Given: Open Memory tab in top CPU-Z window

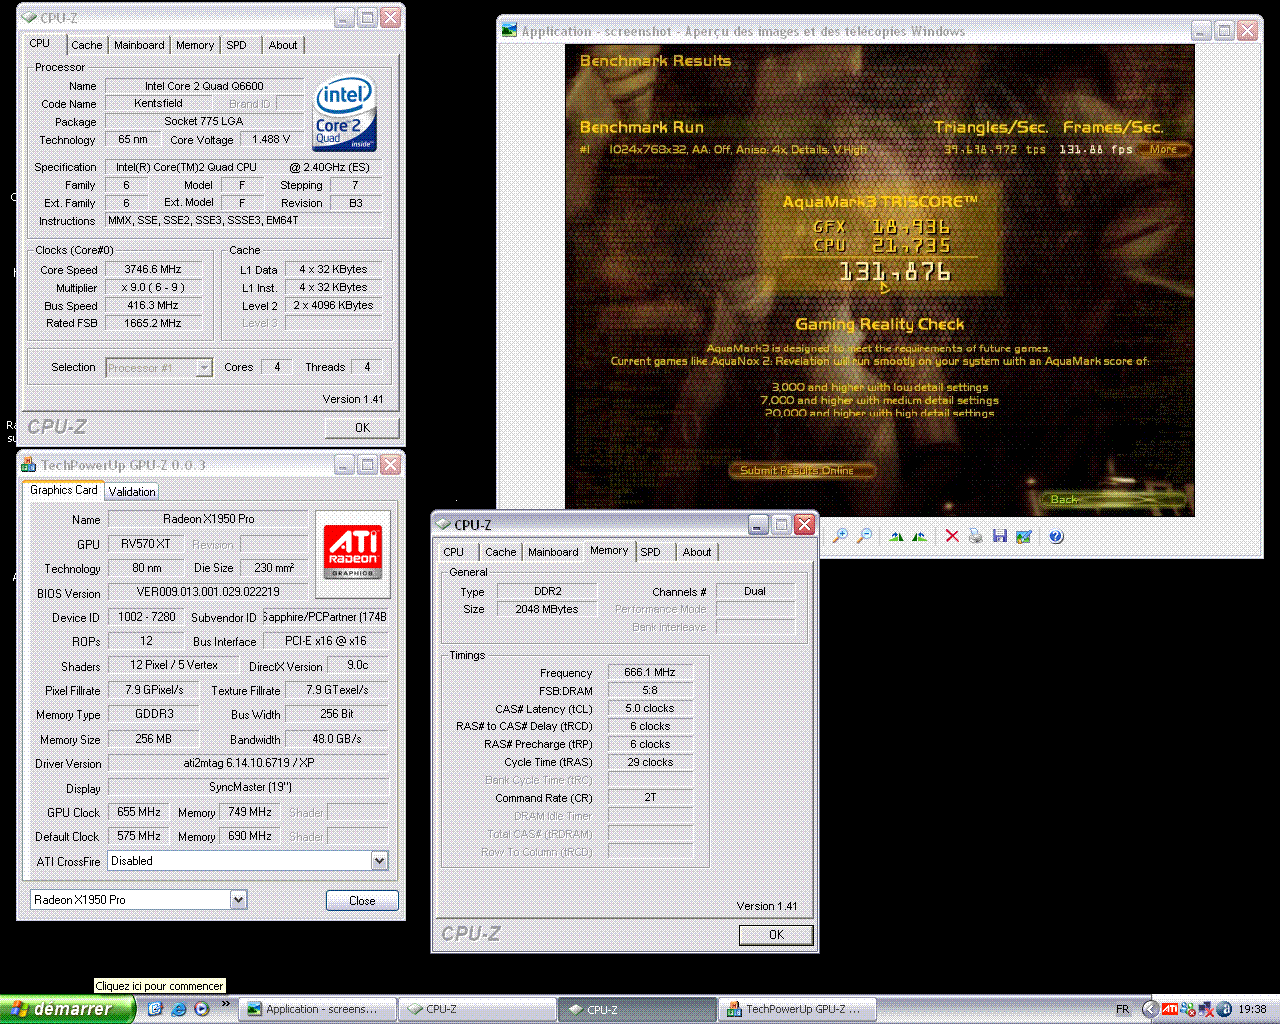Looking at the screenshot, I should pyautogui.click(x=195, y=45).
